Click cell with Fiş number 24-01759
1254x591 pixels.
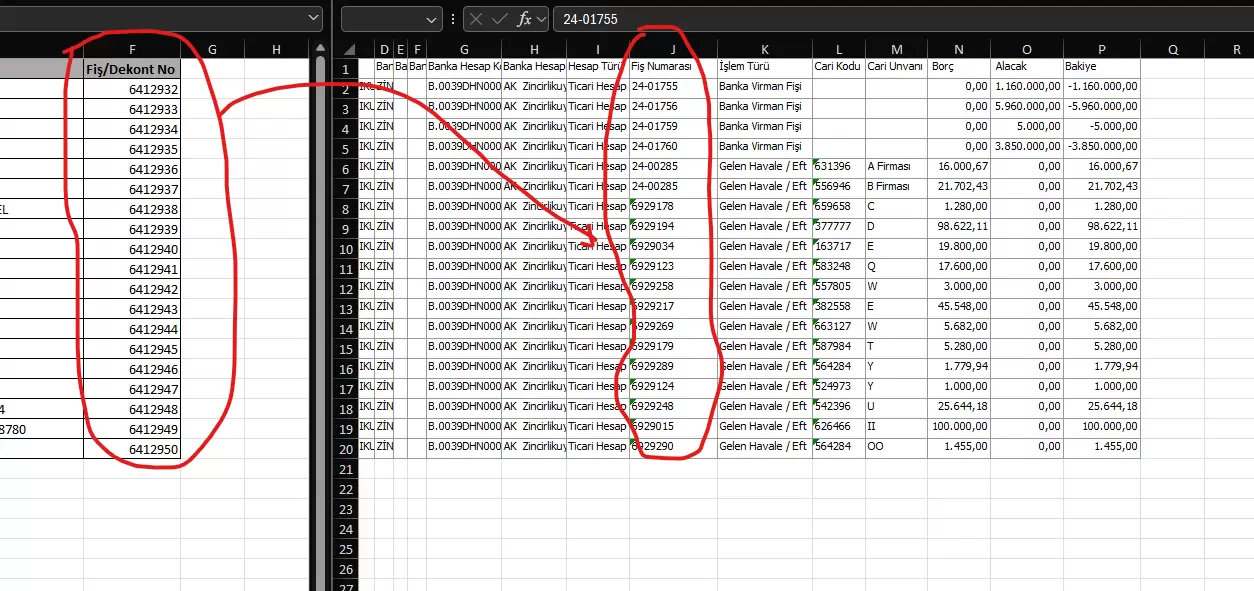(673, 127)
